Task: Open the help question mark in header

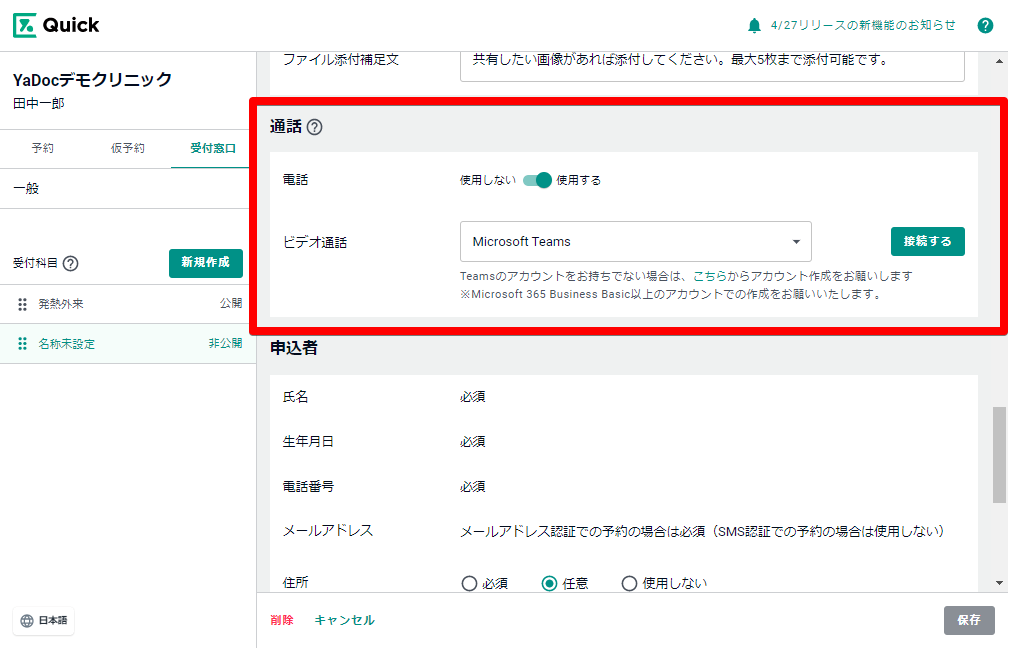Action: pyautogui.click(x=985, y=25)
